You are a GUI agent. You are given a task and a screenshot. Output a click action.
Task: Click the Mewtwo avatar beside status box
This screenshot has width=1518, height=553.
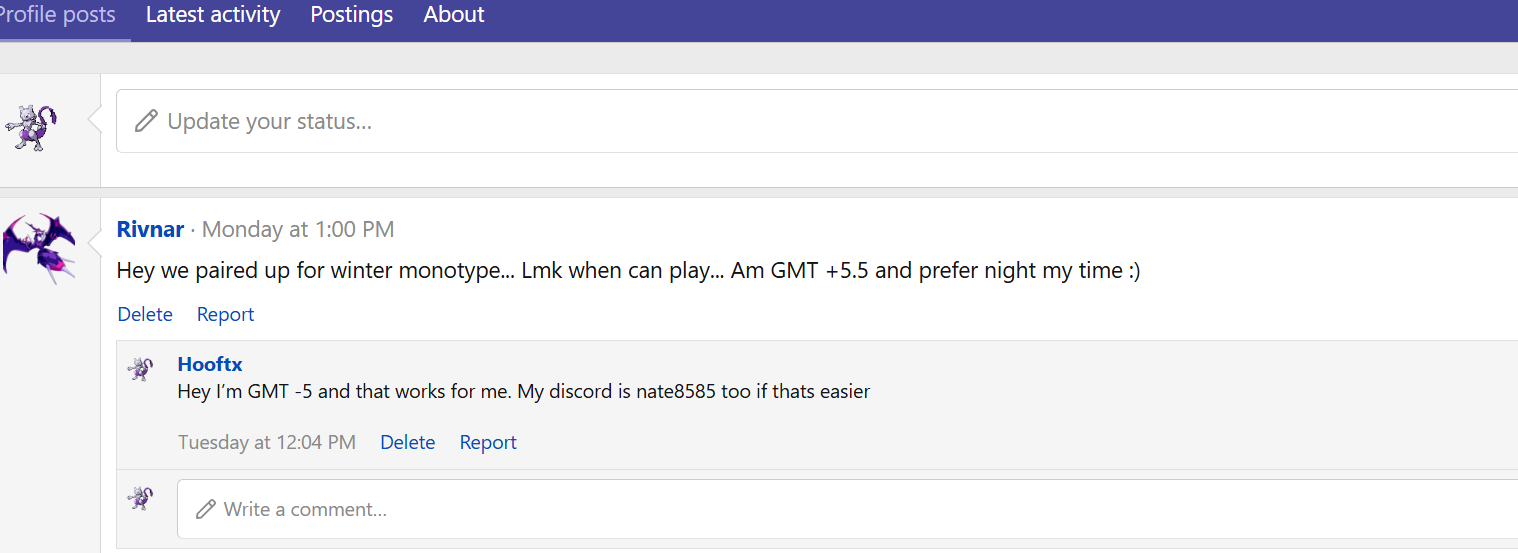coord(31,127)
